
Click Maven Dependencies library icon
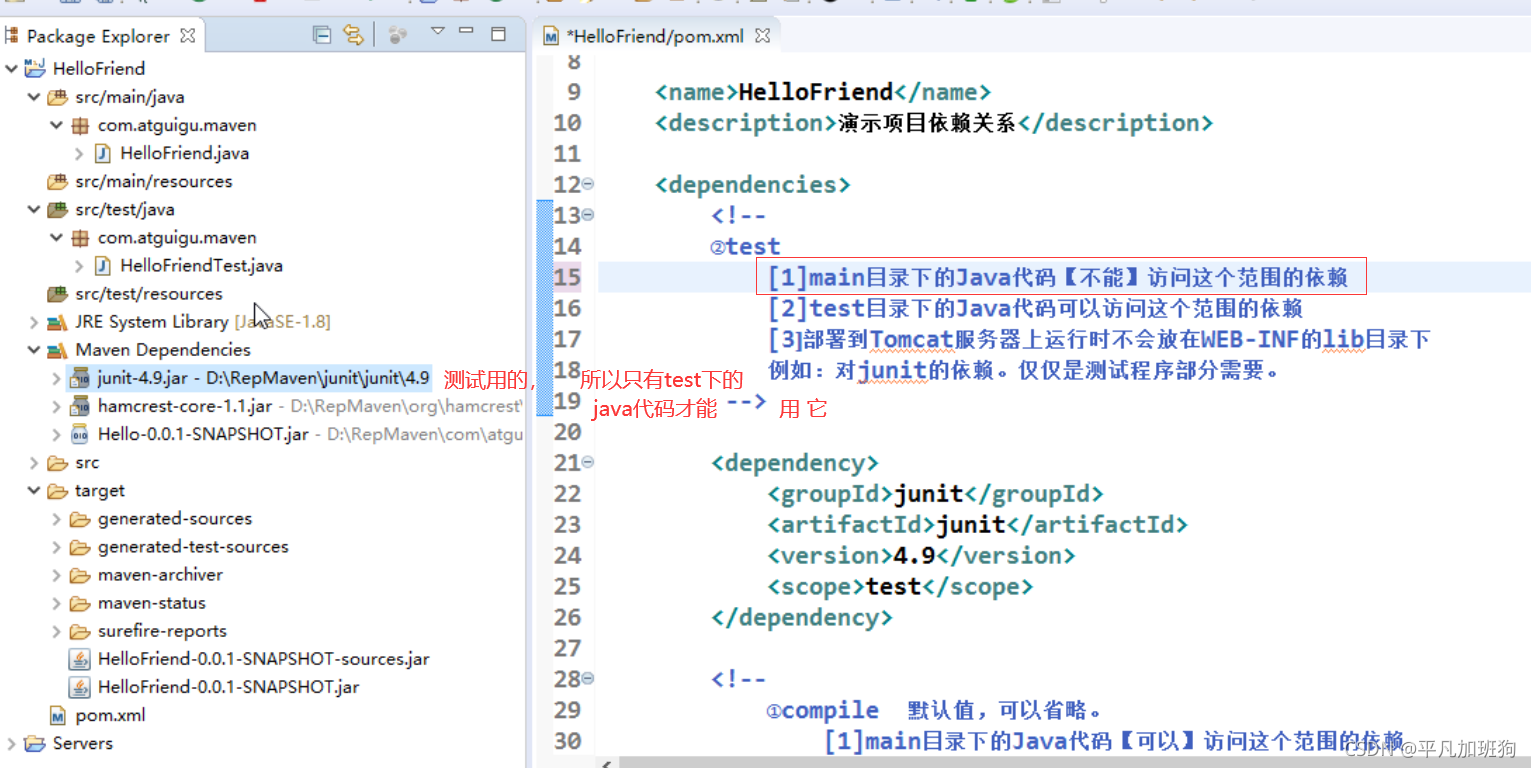[x=58, y=350]
